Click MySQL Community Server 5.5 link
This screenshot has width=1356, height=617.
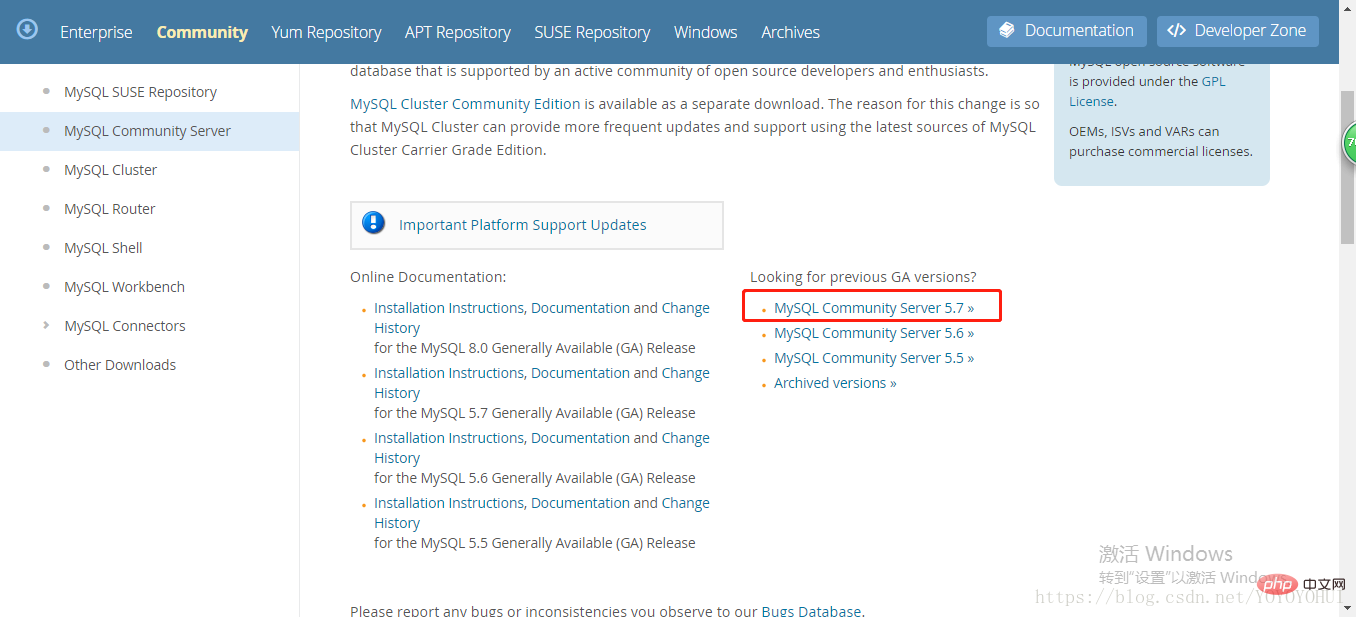click(874, 358)
